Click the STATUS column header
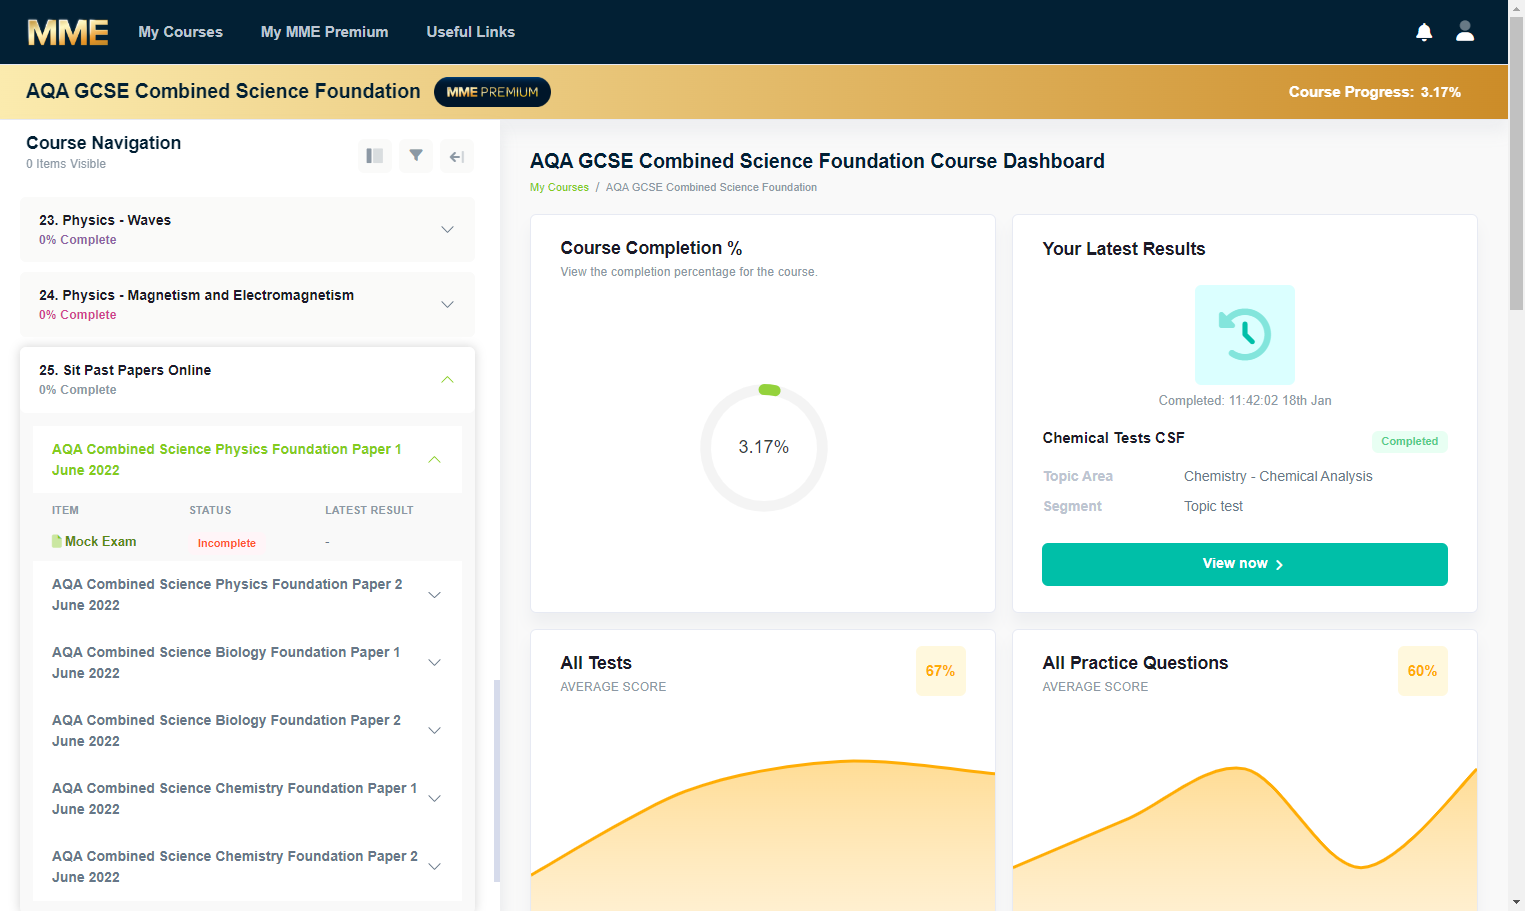1525x911 pixels. (x=210, y=510)
